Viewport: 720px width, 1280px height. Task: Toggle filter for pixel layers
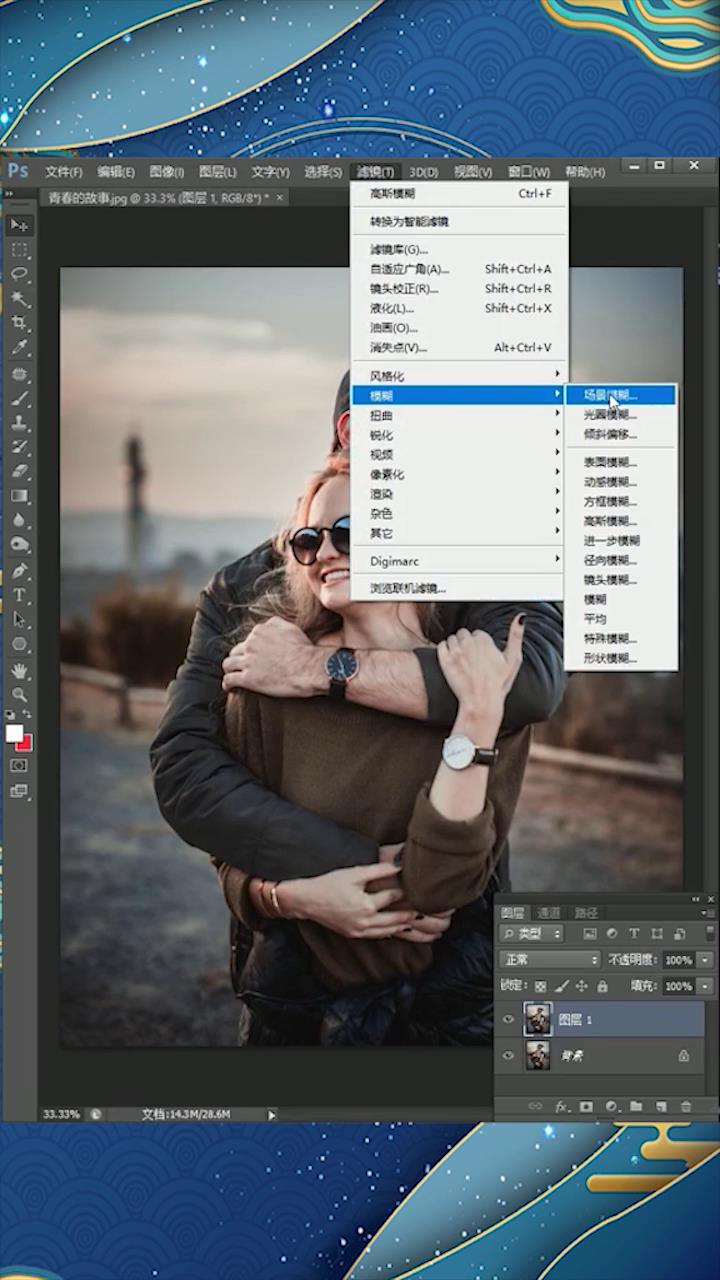click(590, 934)
